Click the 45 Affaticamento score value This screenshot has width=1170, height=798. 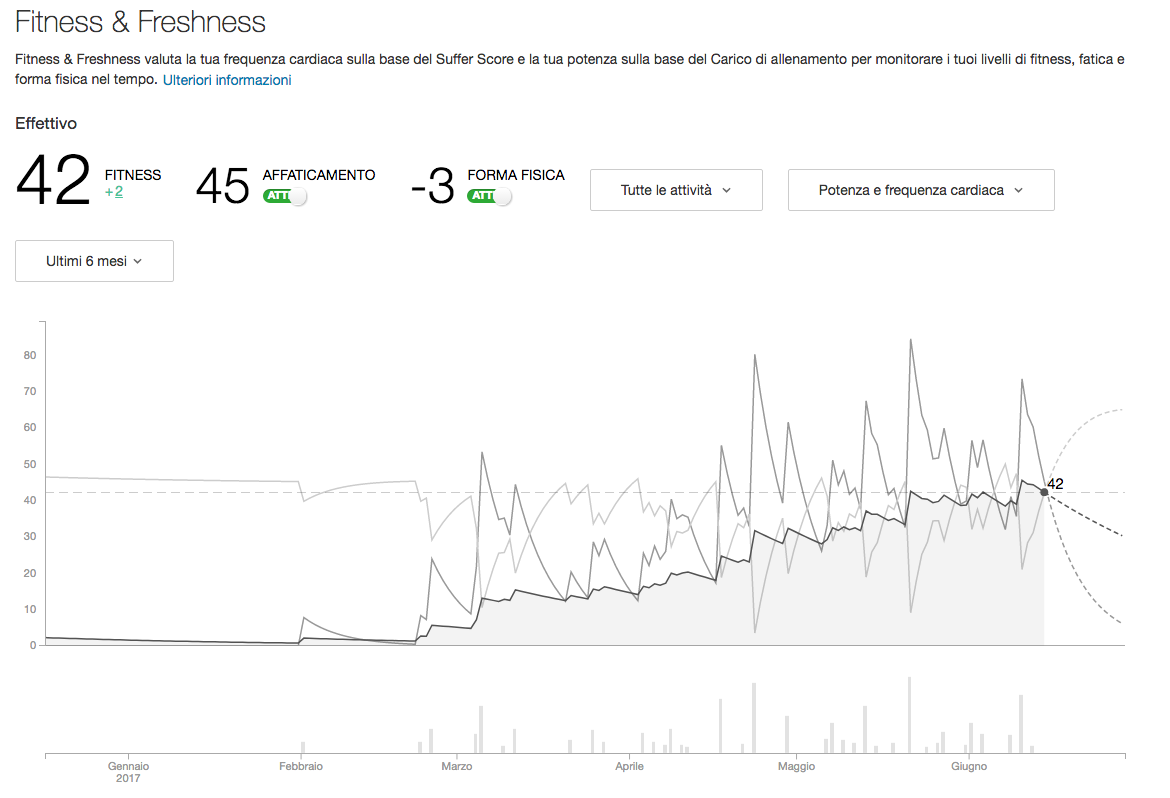click(x=222, y=186)
